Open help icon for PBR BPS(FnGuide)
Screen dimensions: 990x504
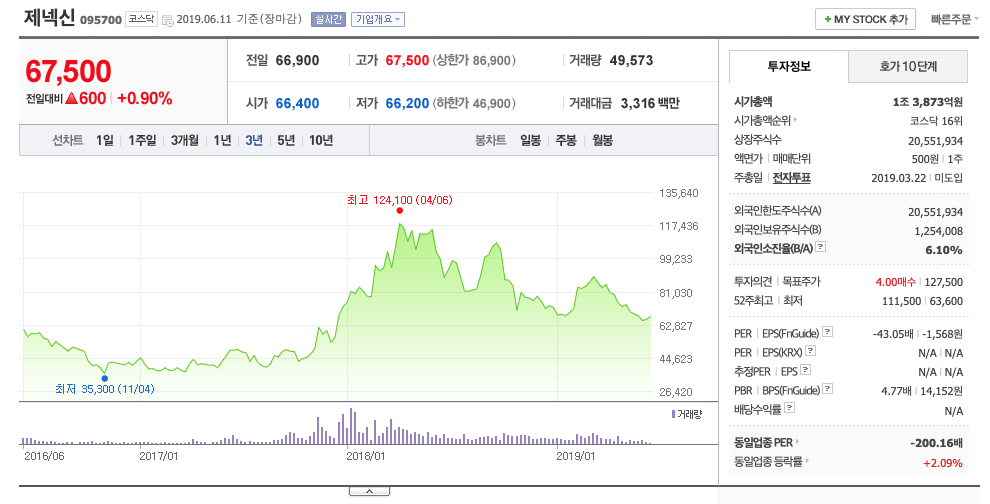828,389
